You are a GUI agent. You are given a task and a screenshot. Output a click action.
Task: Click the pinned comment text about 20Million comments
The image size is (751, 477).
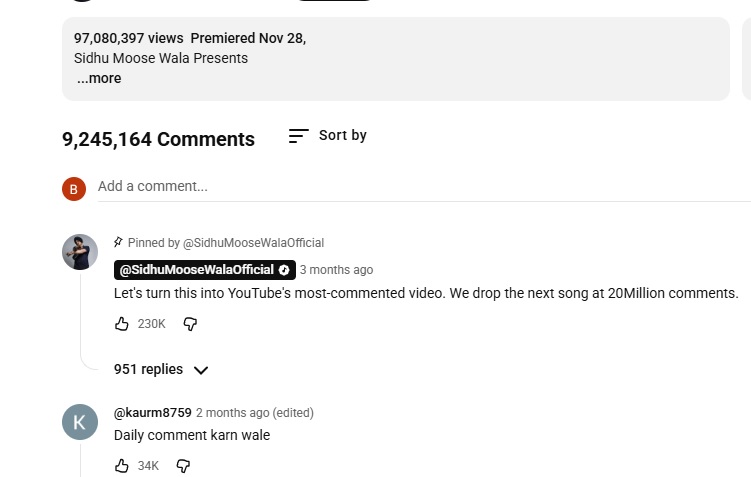tap(426, 294)
